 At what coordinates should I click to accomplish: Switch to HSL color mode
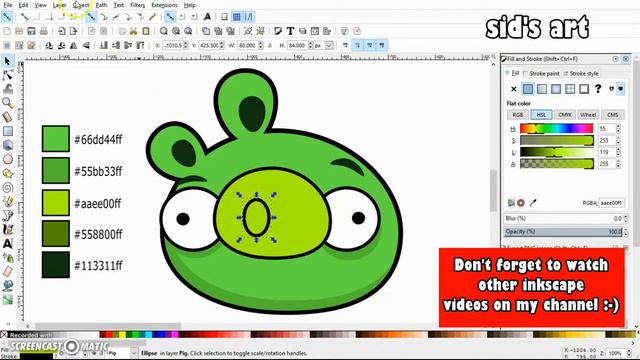point(541,115)
